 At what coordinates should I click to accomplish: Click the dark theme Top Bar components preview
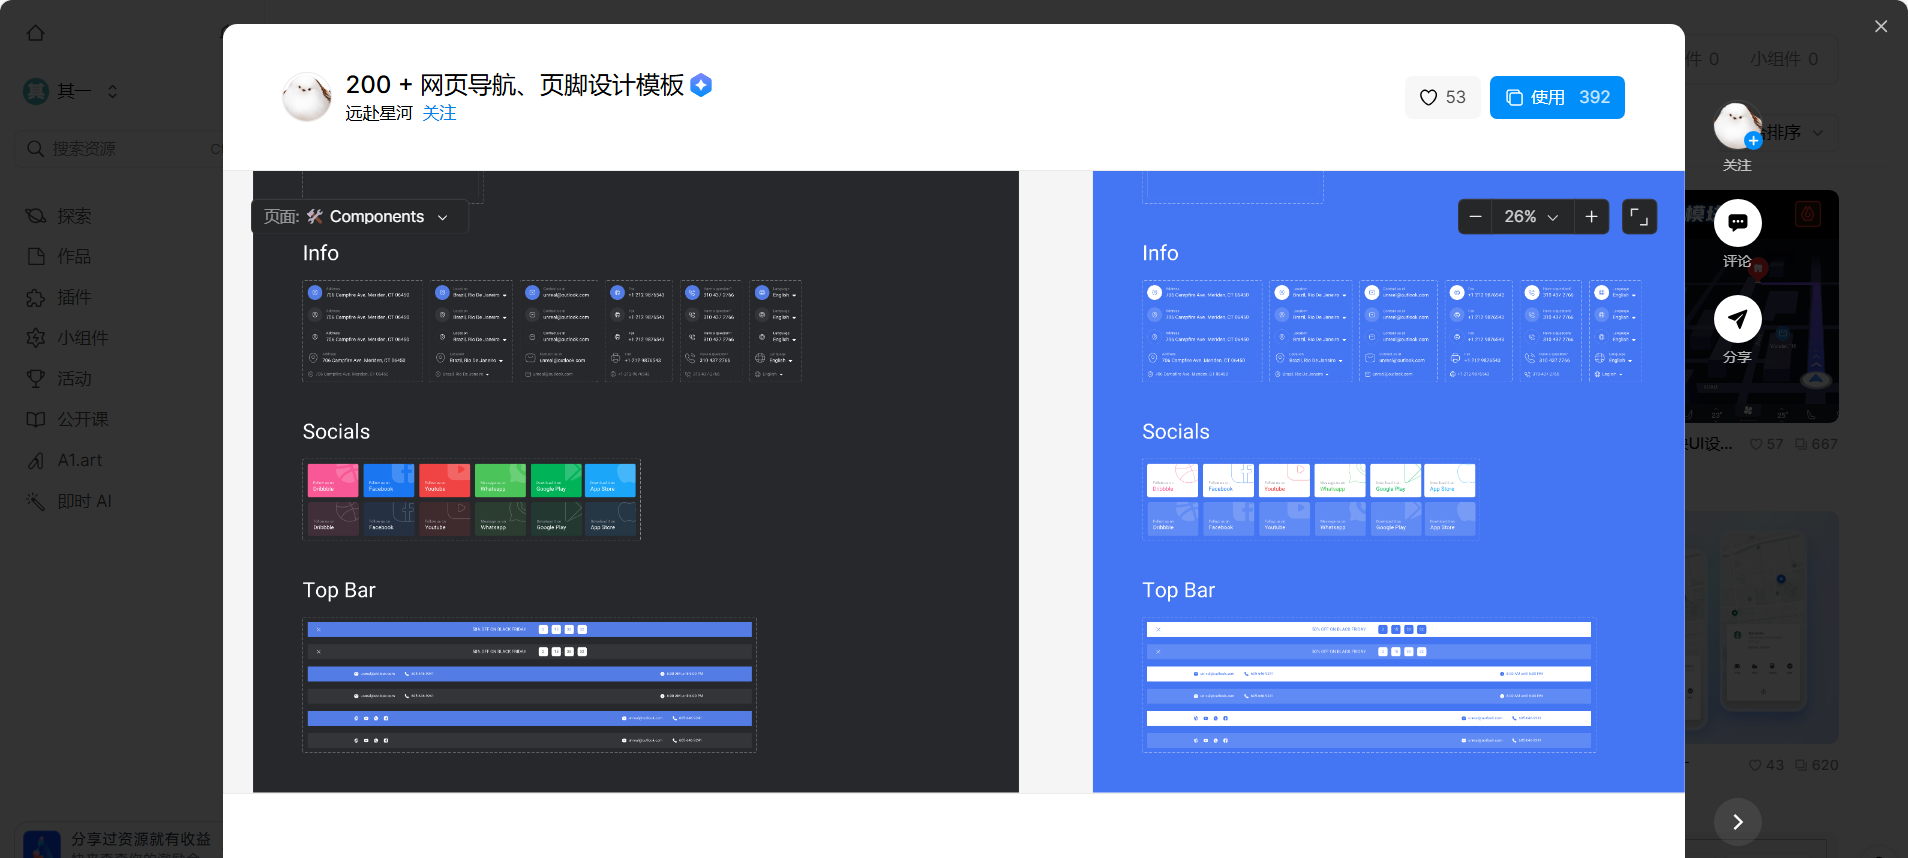tap(529, 685)
